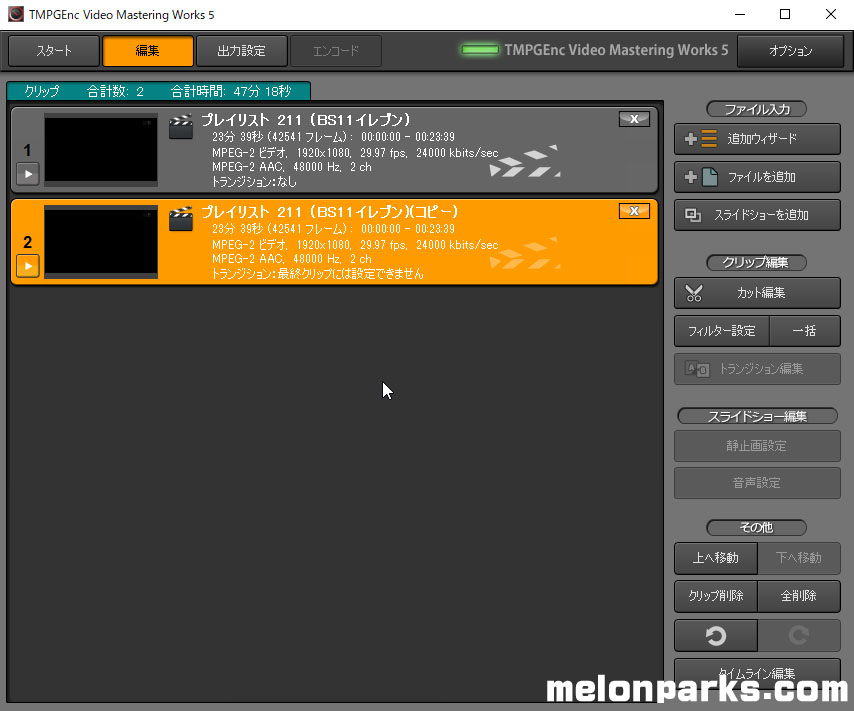Open フィルター設定 filter settings
Image resolution: width=854 pixels, height=711 pixels.
pos(722,331)
